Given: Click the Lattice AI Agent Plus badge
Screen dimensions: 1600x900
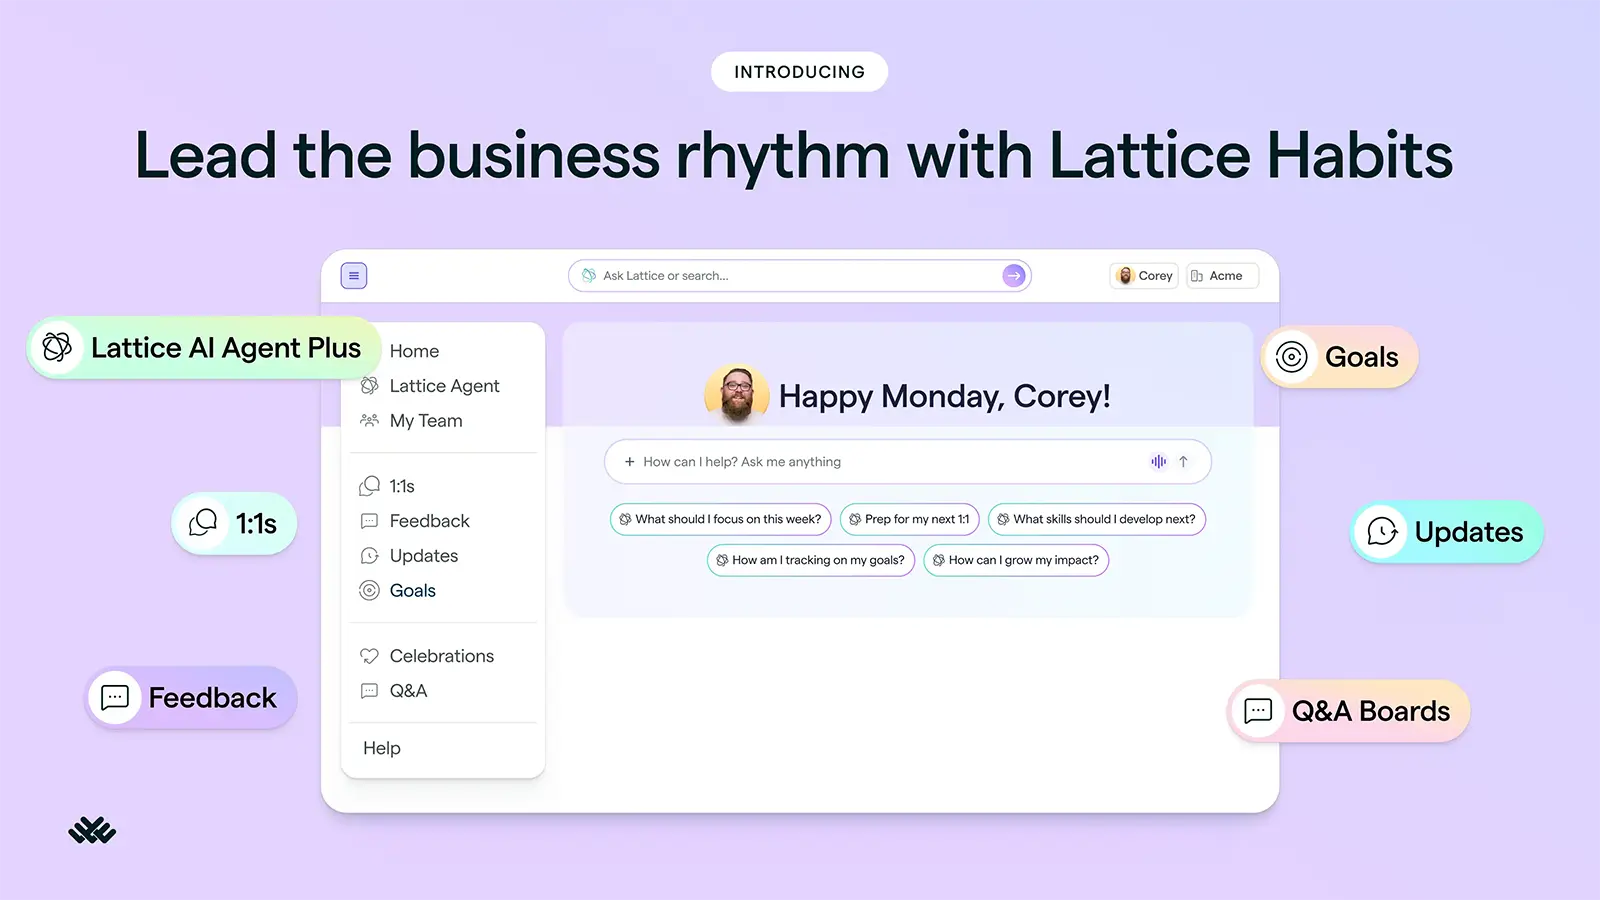Looking at the screenshot, I should (x=204, y=348).
